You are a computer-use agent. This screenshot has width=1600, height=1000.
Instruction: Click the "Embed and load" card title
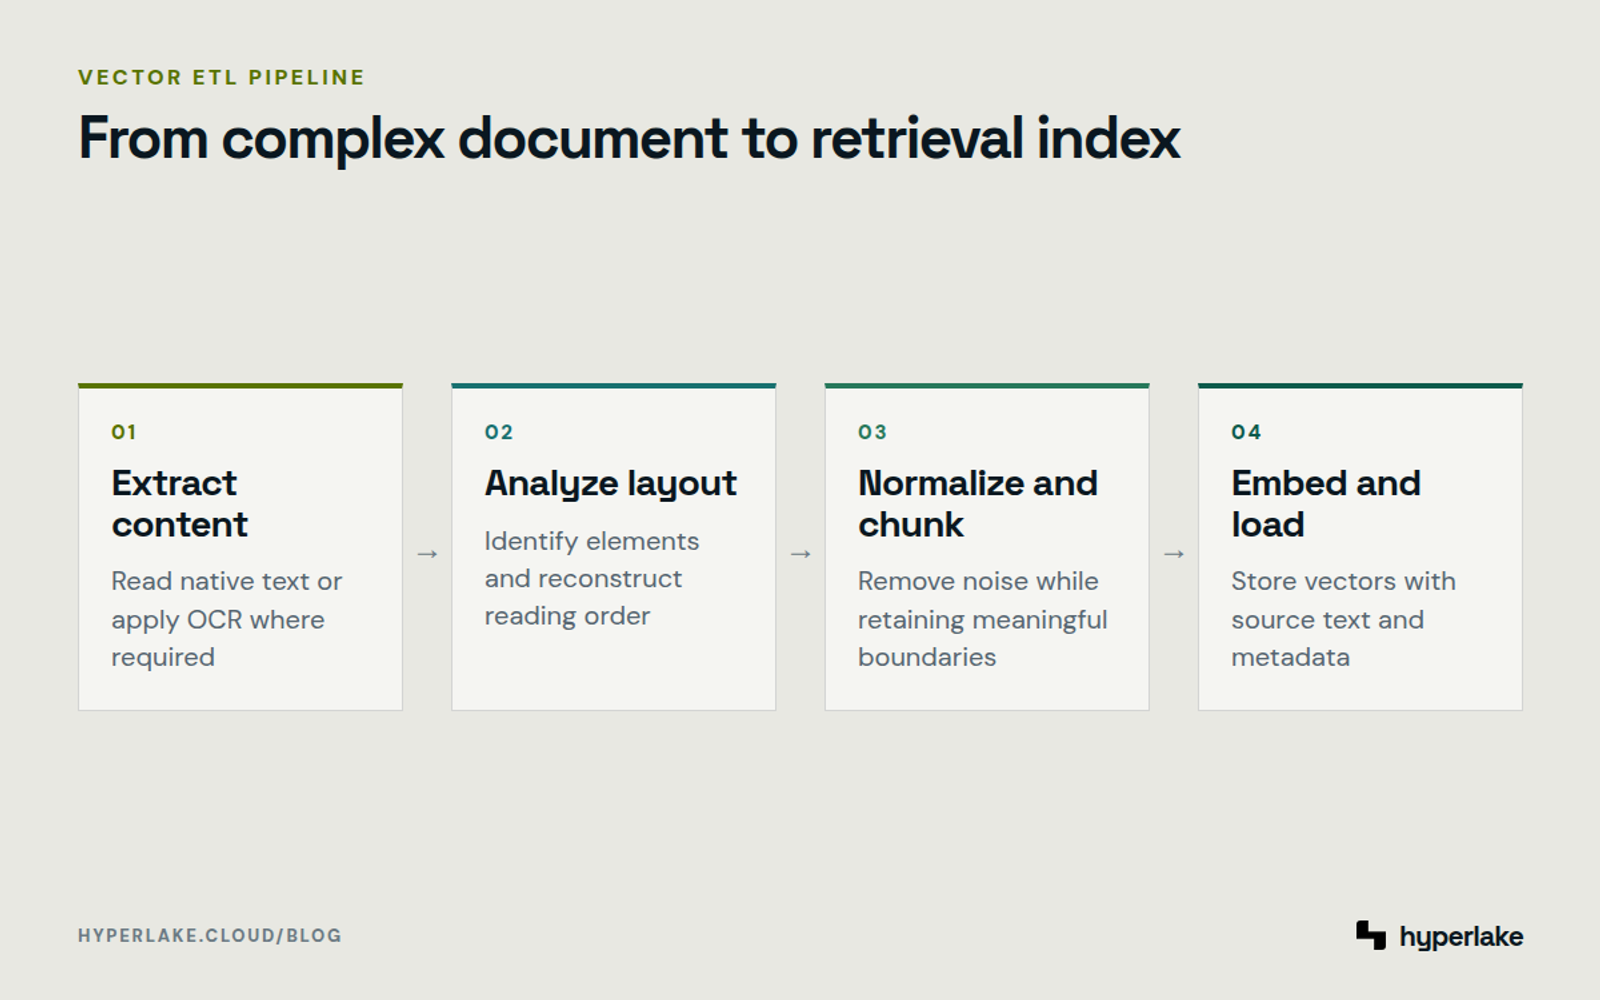(1326, 504)
